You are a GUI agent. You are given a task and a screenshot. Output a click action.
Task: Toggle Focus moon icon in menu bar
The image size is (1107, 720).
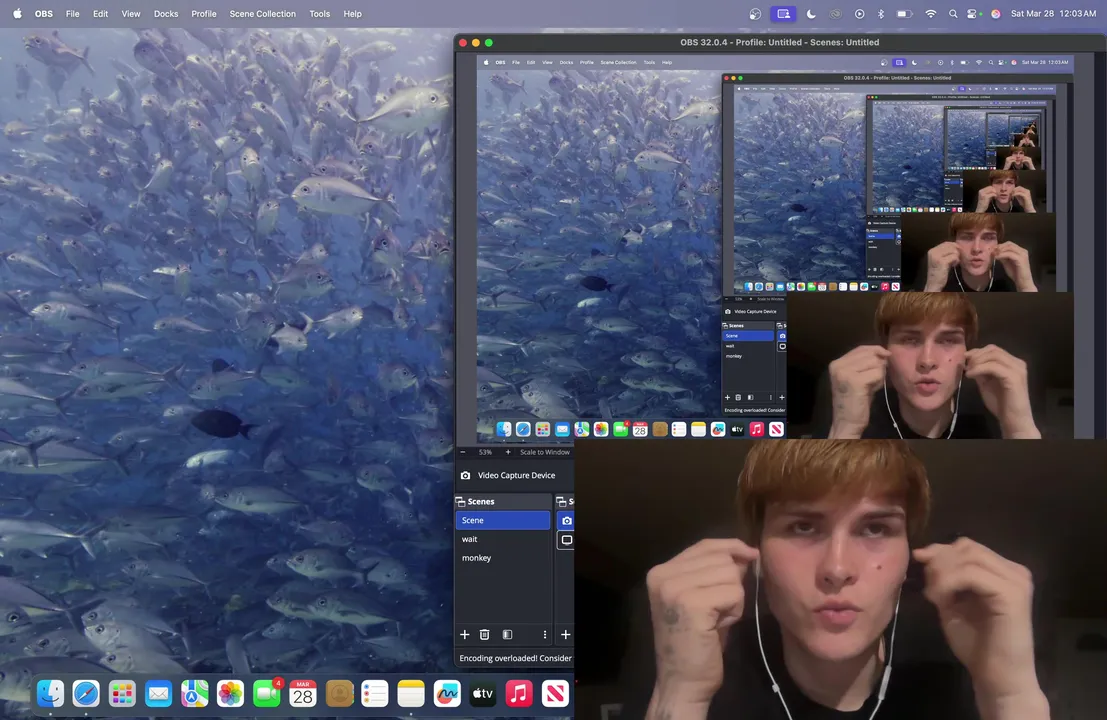coord(811,13)
